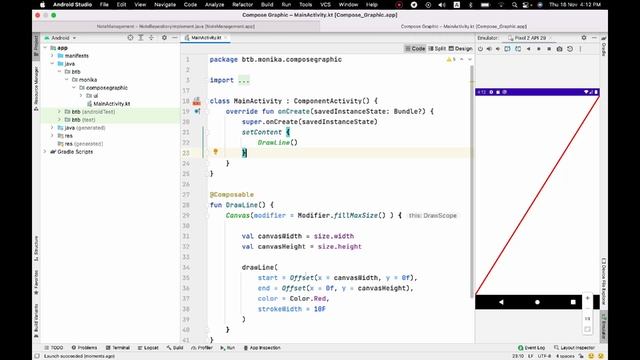640x360 pixels.
Task: Toggle the Favorites side tab
Action: click(x=36, y=282)
